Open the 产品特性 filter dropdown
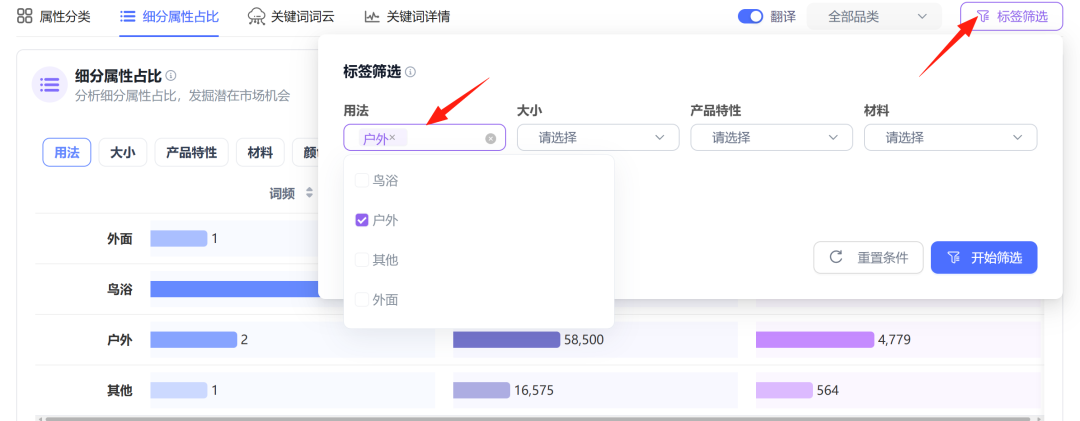 click(x=771, y=138)
